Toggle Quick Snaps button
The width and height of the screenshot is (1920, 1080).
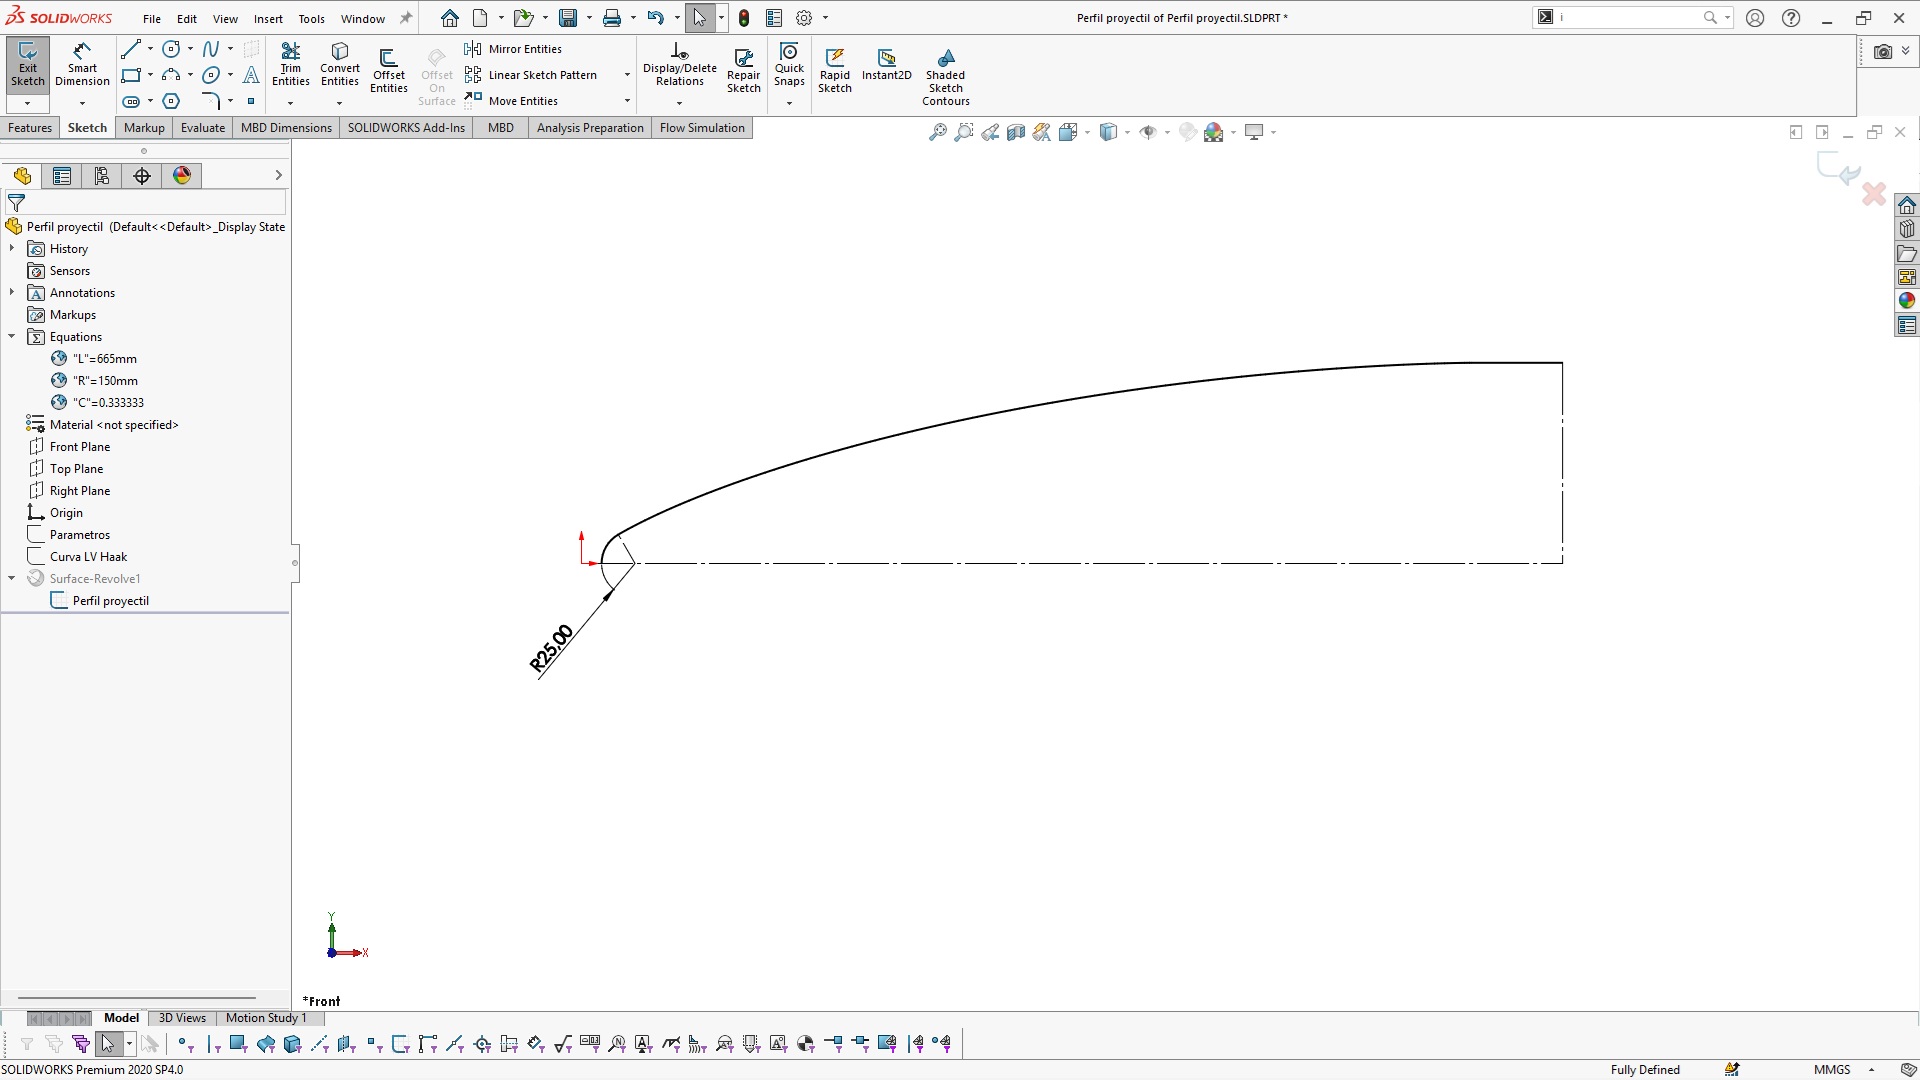(789, 65)
